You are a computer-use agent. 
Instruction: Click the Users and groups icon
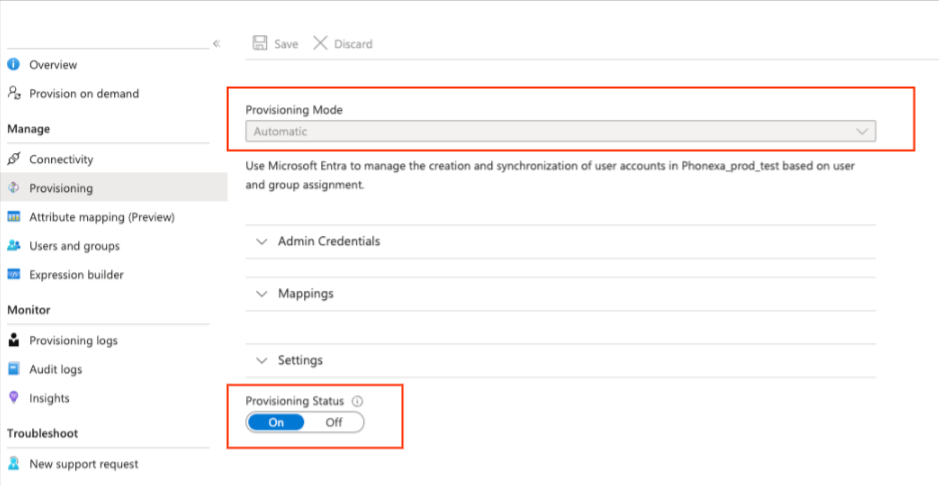[14, 246]
